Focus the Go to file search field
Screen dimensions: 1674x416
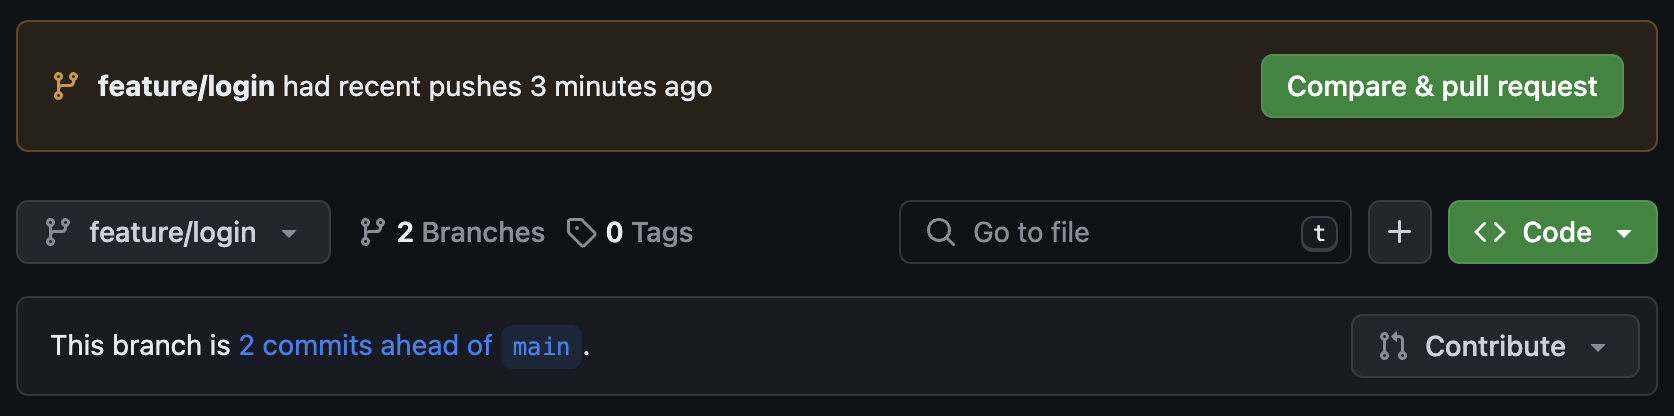point(1125,232)
